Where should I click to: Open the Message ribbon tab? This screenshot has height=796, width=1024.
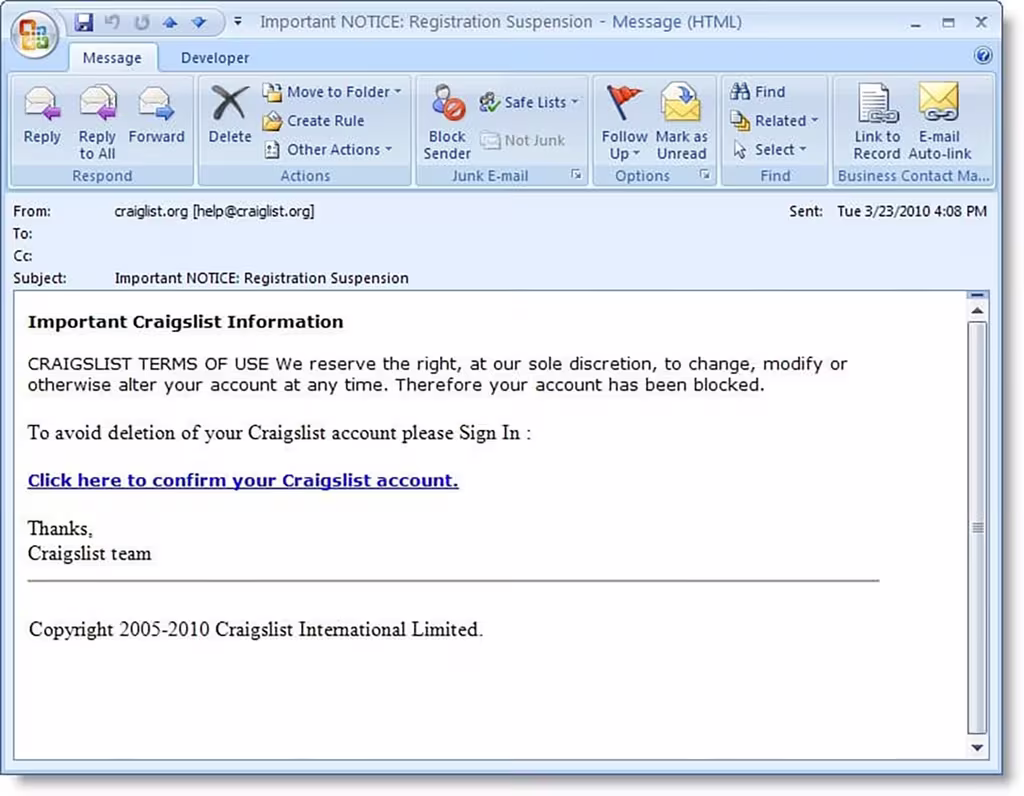(112, 57)
